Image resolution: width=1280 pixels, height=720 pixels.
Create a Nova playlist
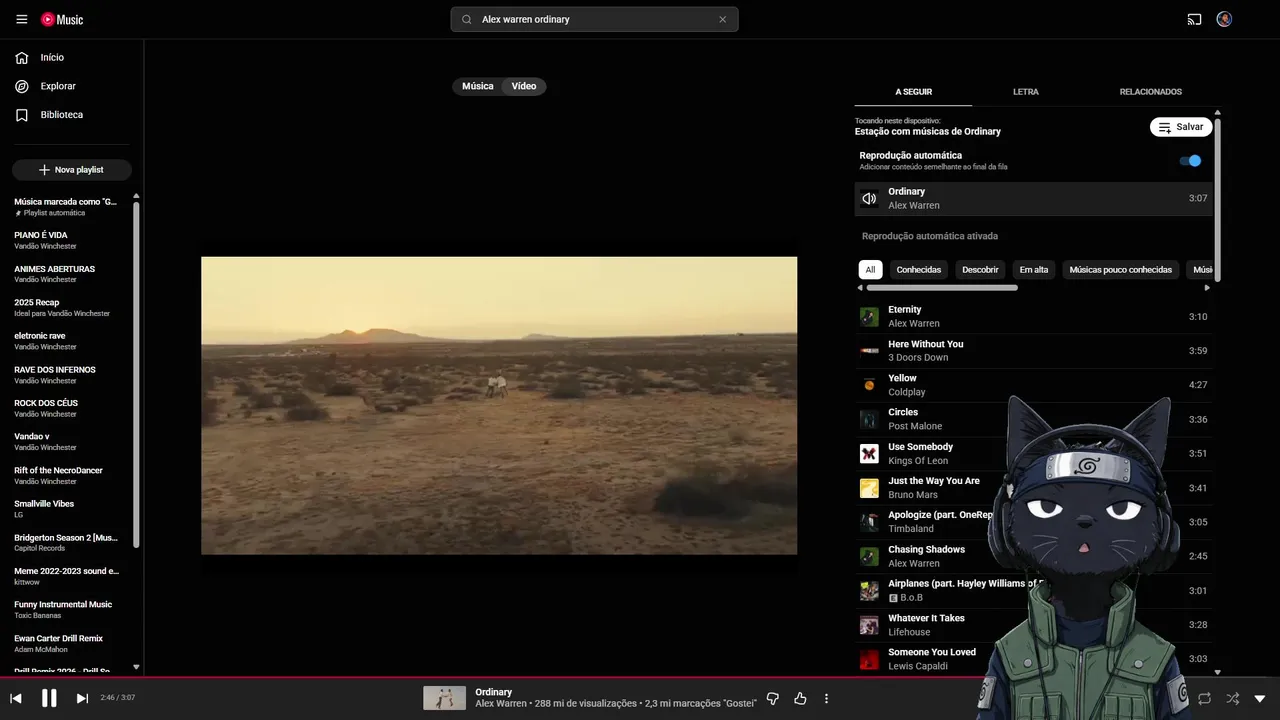coord(72,170)
